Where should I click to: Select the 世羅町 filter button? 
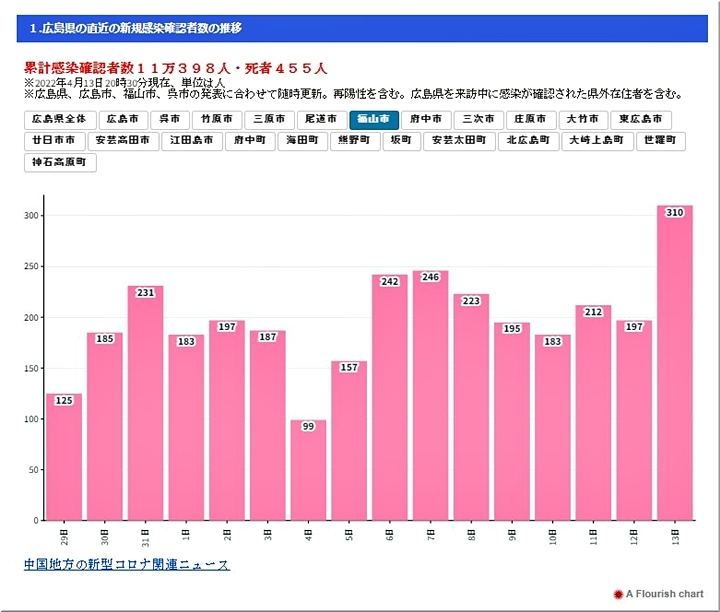point(660,141)
